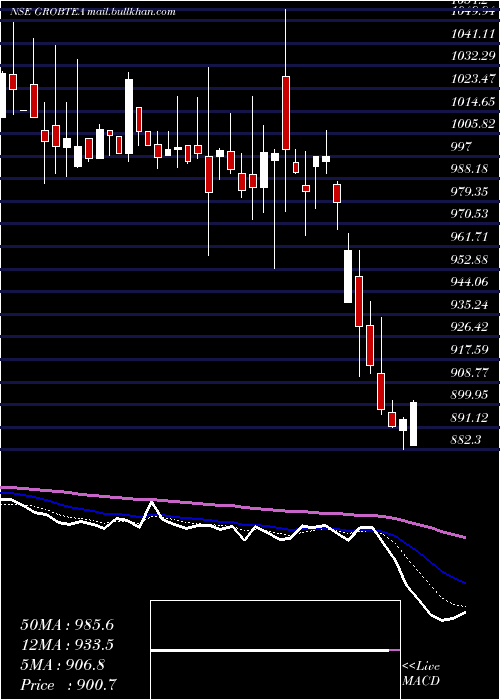
Task: Click the 917.59 price level label
Action: click(470, 349)
